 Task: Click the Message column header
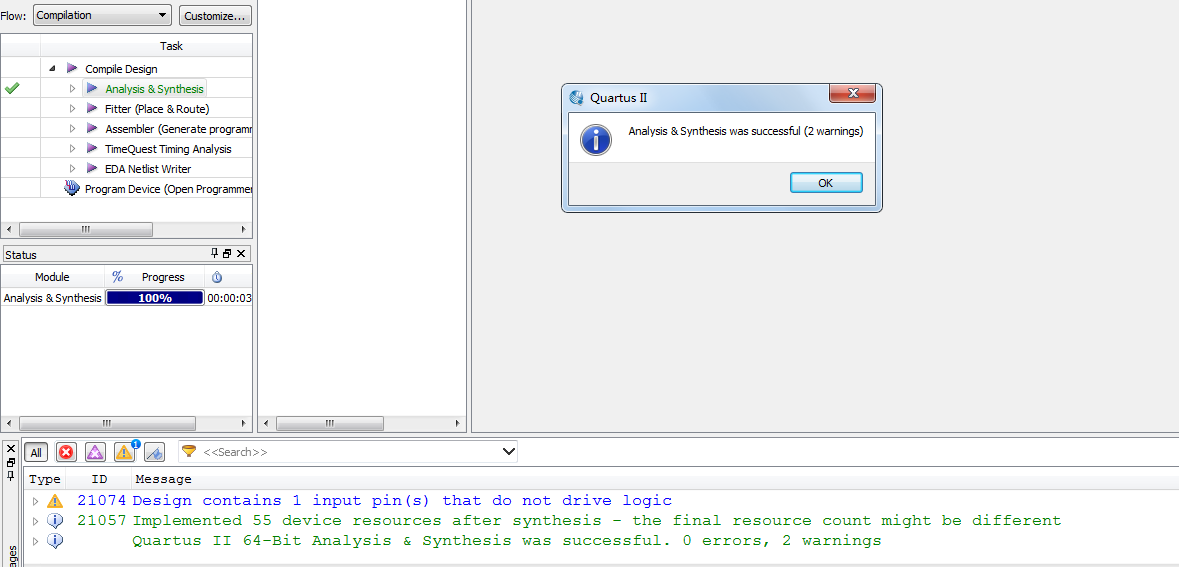(x=163, y=479)
